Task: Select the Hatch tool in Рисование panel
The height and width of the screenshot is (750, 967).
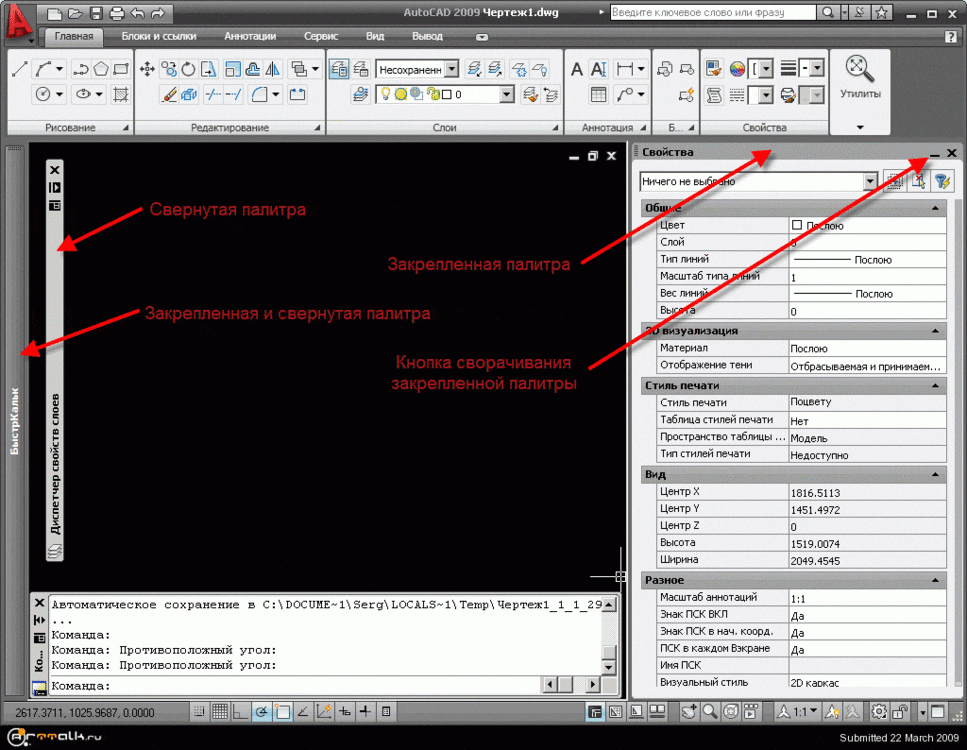Action: tap(121, 94)
